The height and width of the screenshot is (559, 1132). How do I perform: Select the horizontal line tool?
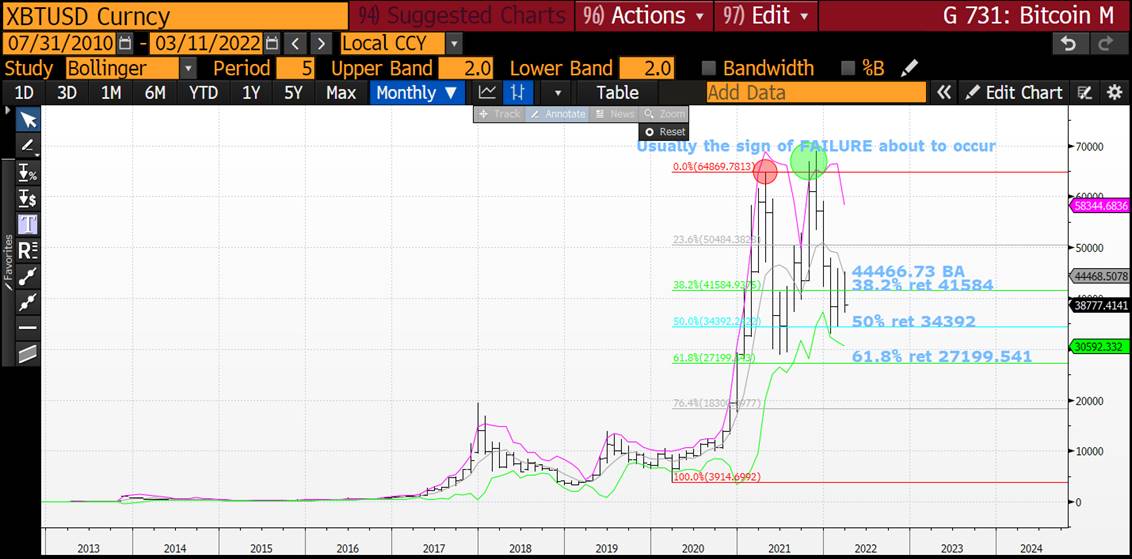tap(28, 328)
